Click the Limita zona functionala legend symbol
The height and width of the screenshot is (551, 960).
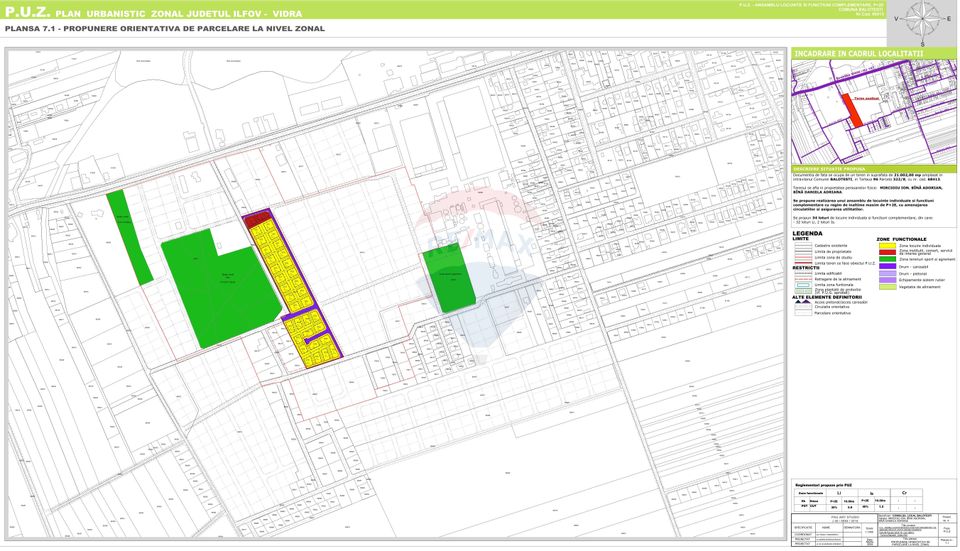[802, 285]
